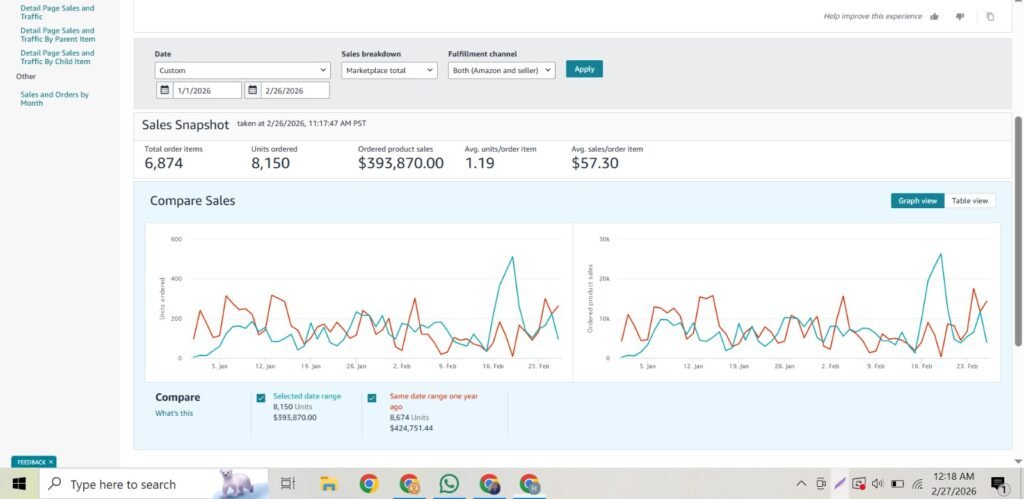This screenshot has height=499, width=1024.
Task: Click the What's this link under Compare
Action: (174, 413)
